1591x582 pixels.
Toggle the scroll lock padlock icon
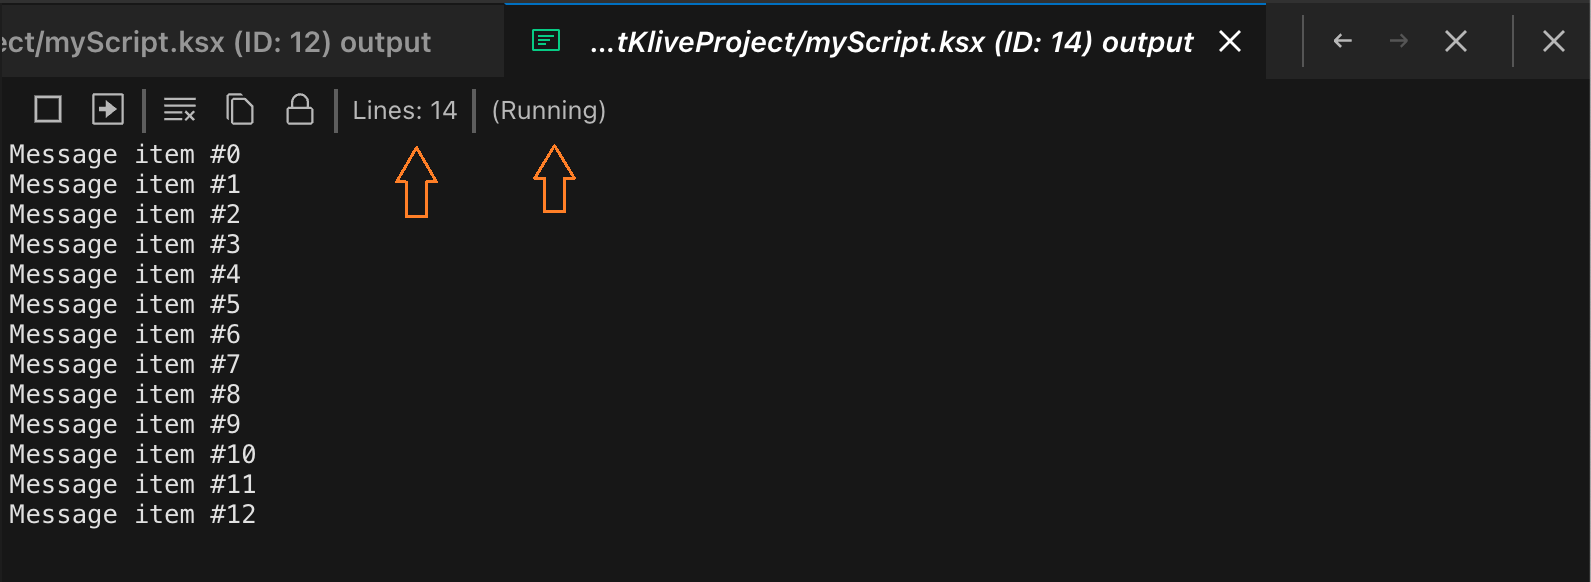(x=300, y=109)
